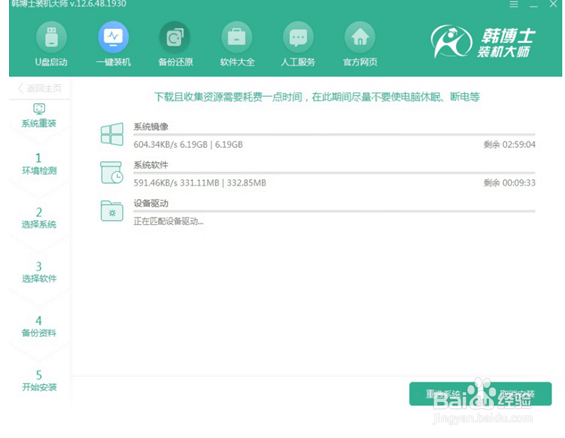This screenshot has width=565, height=438.
Task: Go back via 返回主页 link
Action: point(40,88)
